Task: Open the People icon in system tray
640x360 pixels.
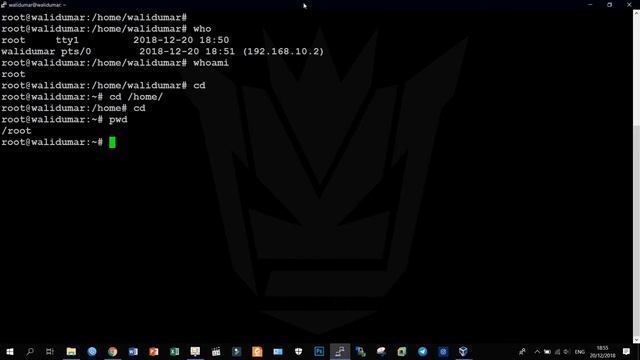Action: click(x=522, y=351)
